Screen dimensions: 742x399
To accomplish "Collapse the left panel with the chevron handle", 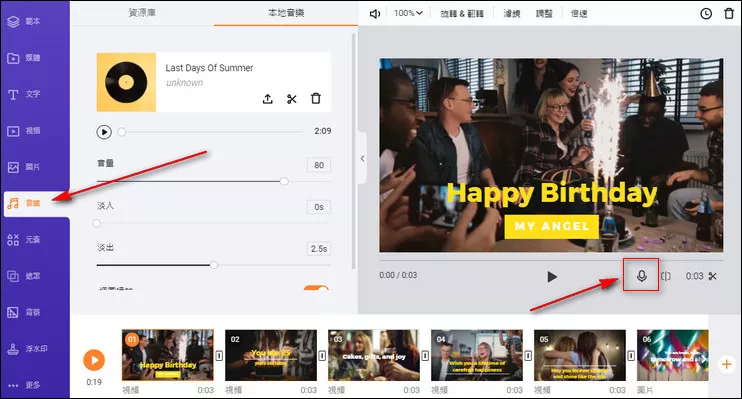I will pos(362,159).
